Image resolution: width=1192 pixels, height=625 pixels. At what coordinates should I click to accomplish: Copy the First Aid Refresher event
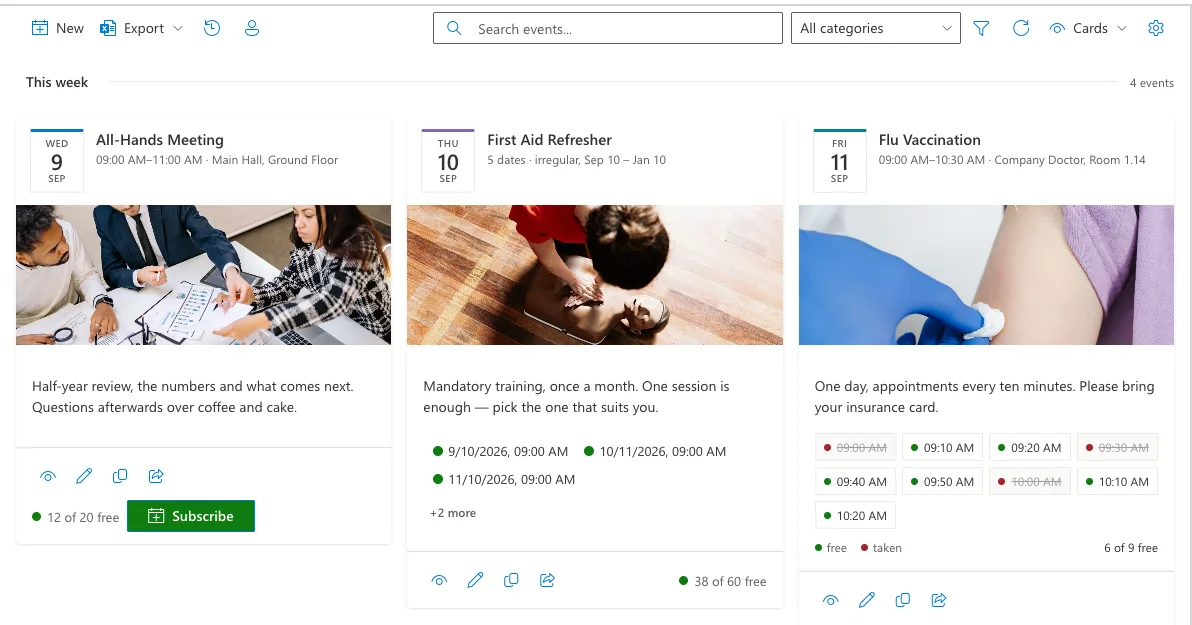pos(512,580)
